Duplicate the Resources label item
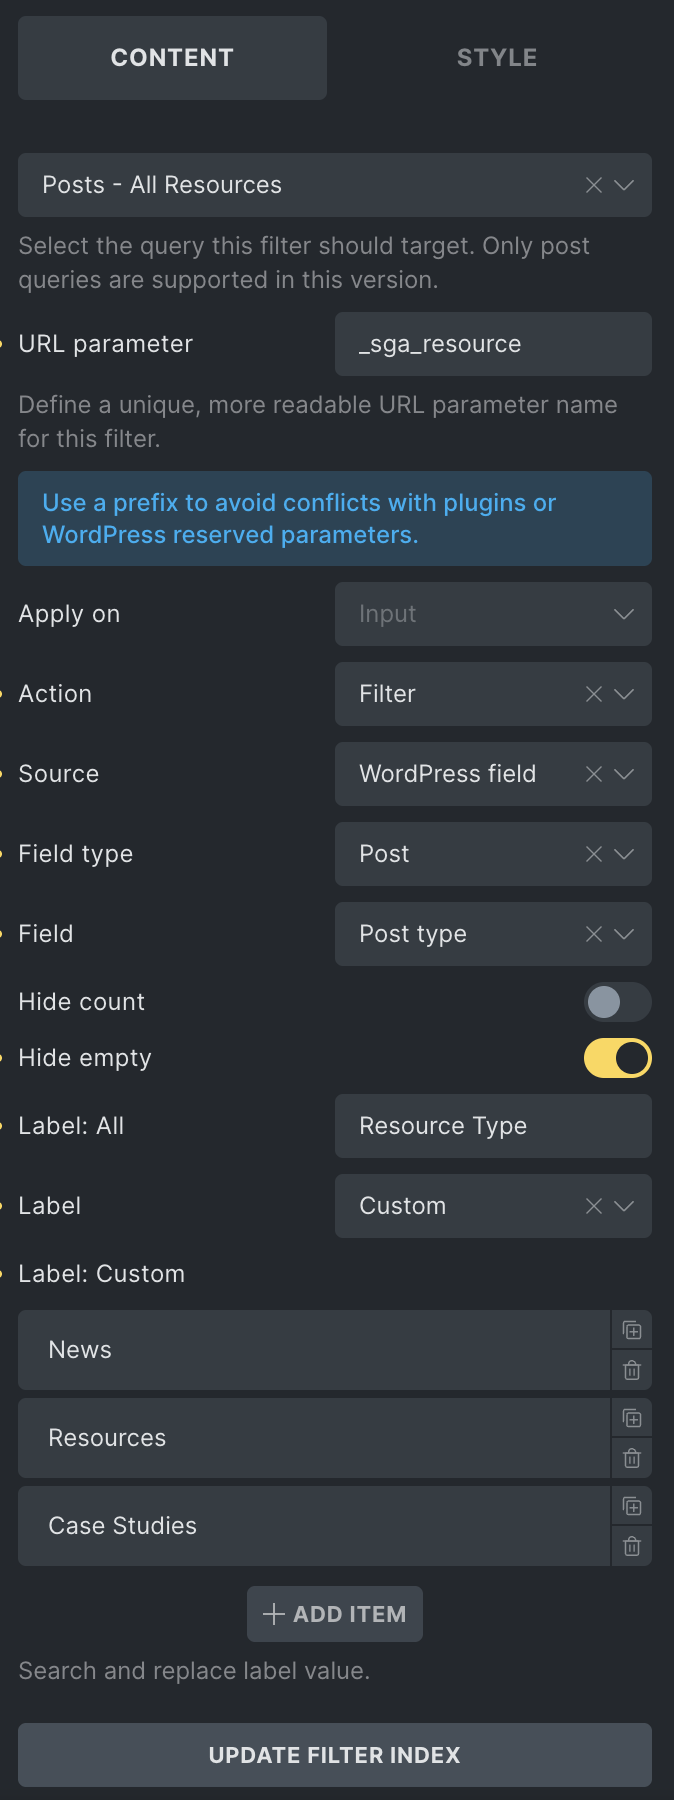The height and width of the screenshot is (1800, 674). click(632, 1418)
